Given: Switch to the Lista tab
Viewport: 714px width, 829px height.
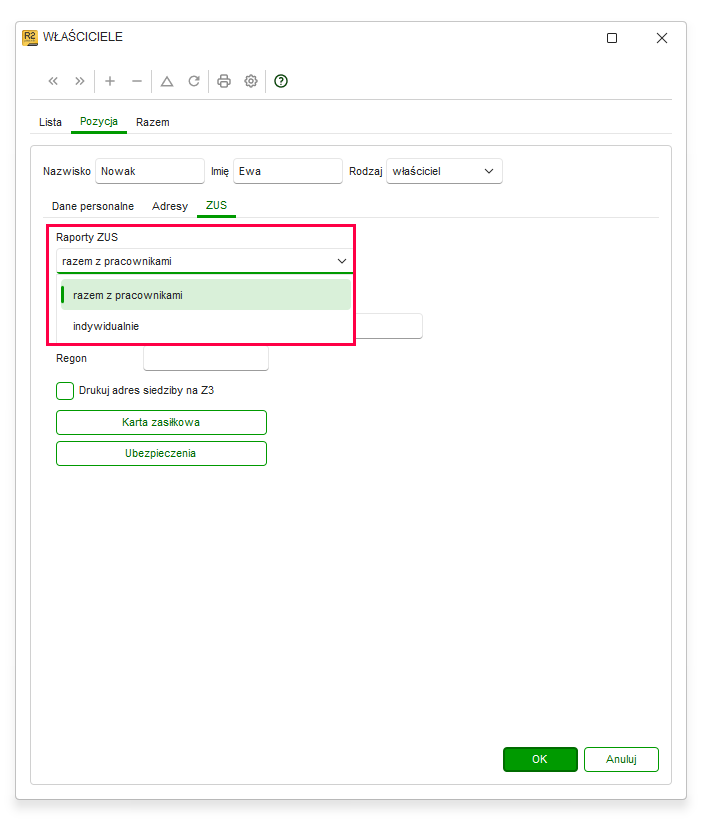Looking at the screenshot, I should click(x=50, y=122).
